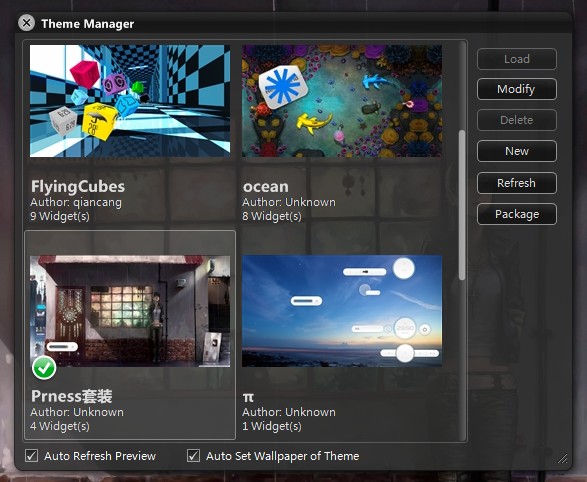Click the Prness套装 theme name
The height and width of the screenshot is (482, 587).
[x=72, y=396]
